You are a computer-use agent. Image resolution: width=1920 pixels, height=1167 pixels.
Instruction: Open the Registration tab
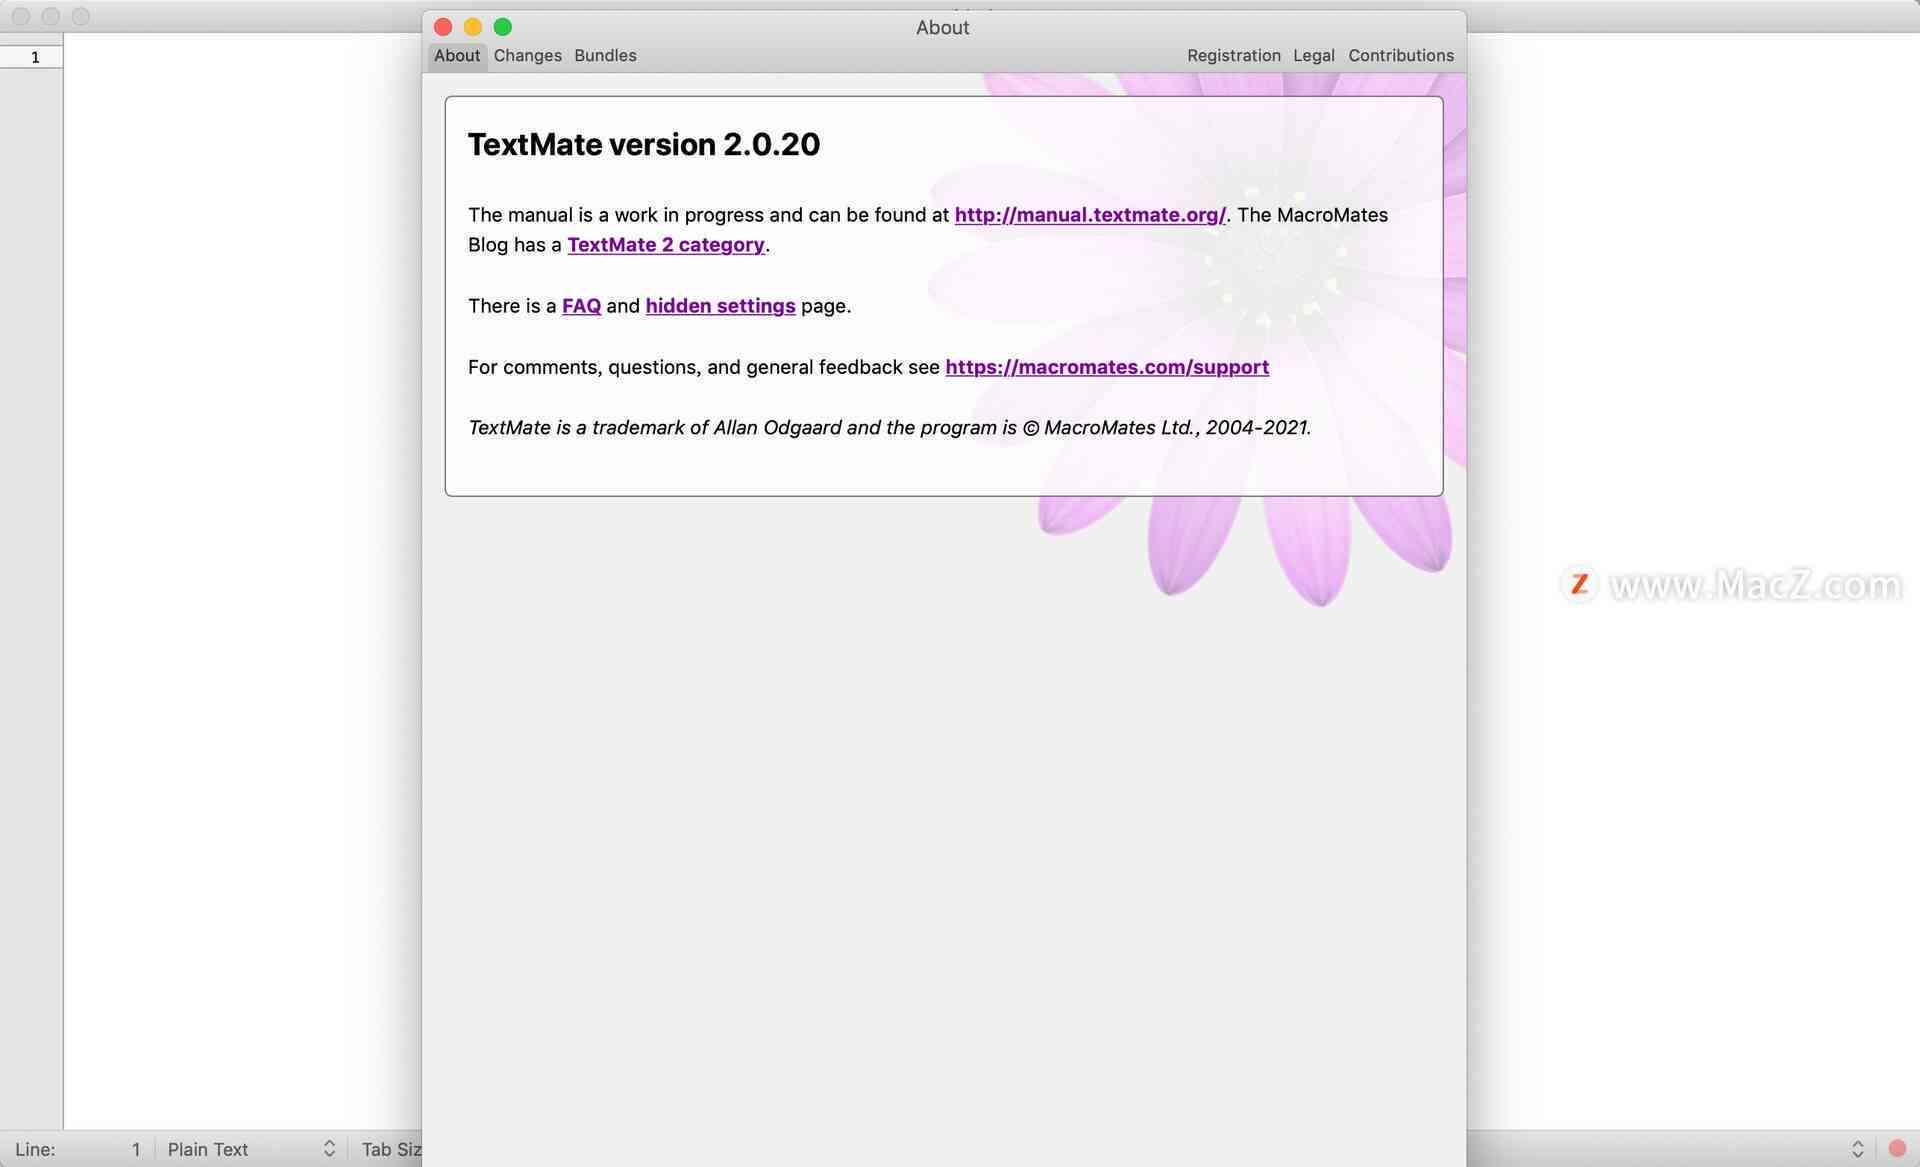pos(1233,56)
